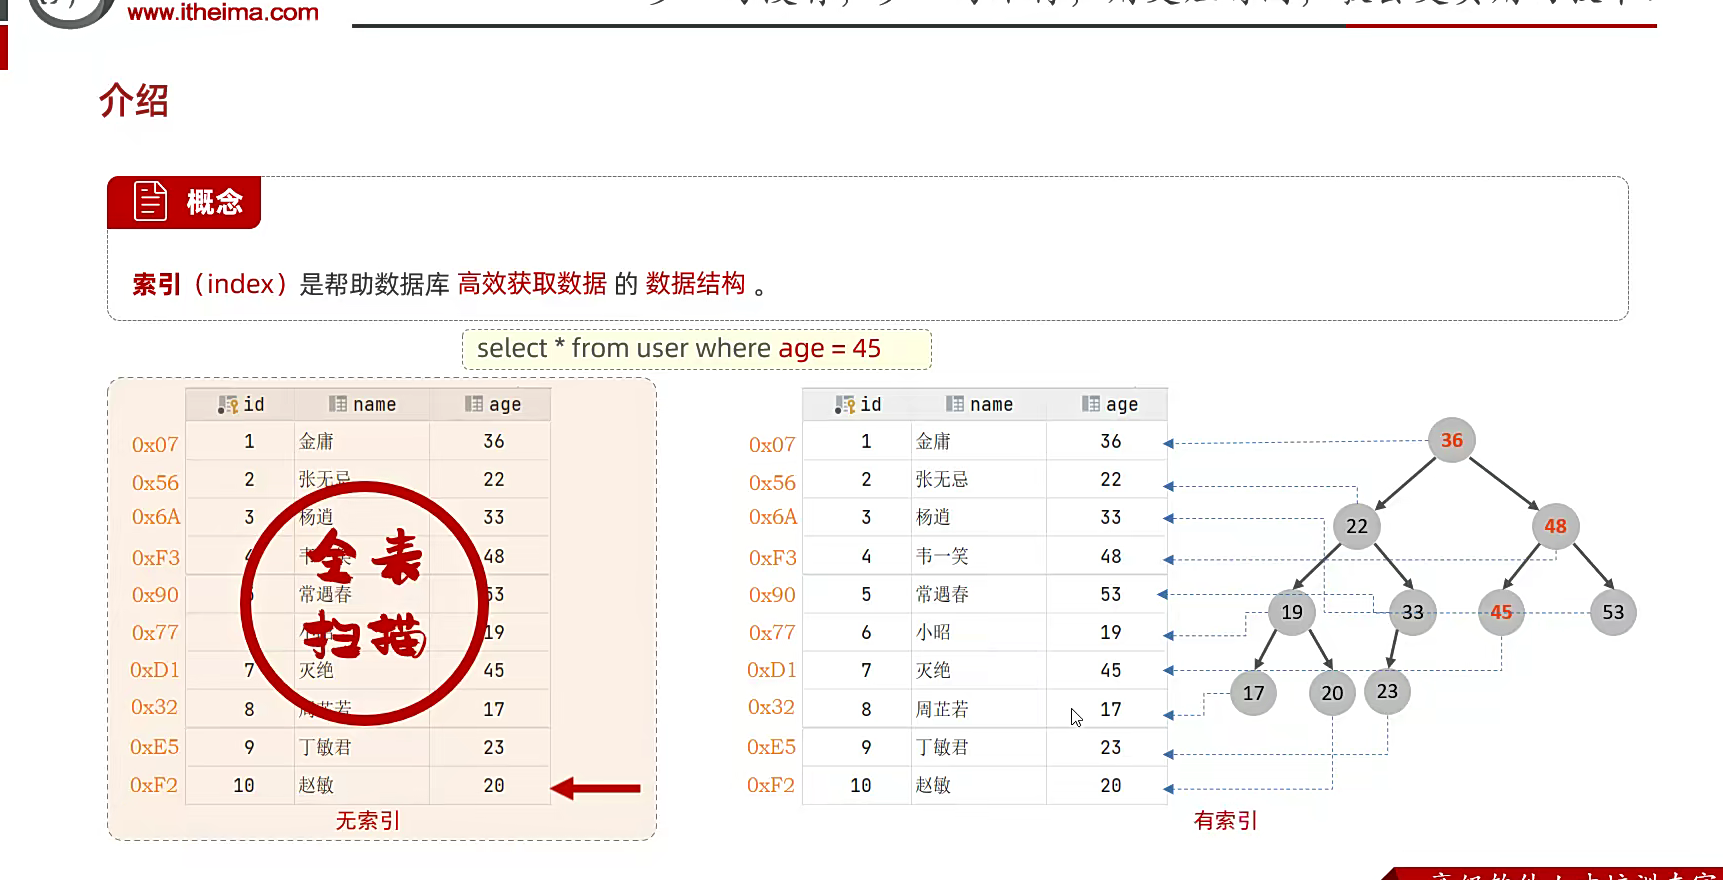Click the column icon beside age in the 无索引 table
This screenshot has width=1723, height=880.
point(474,404)
